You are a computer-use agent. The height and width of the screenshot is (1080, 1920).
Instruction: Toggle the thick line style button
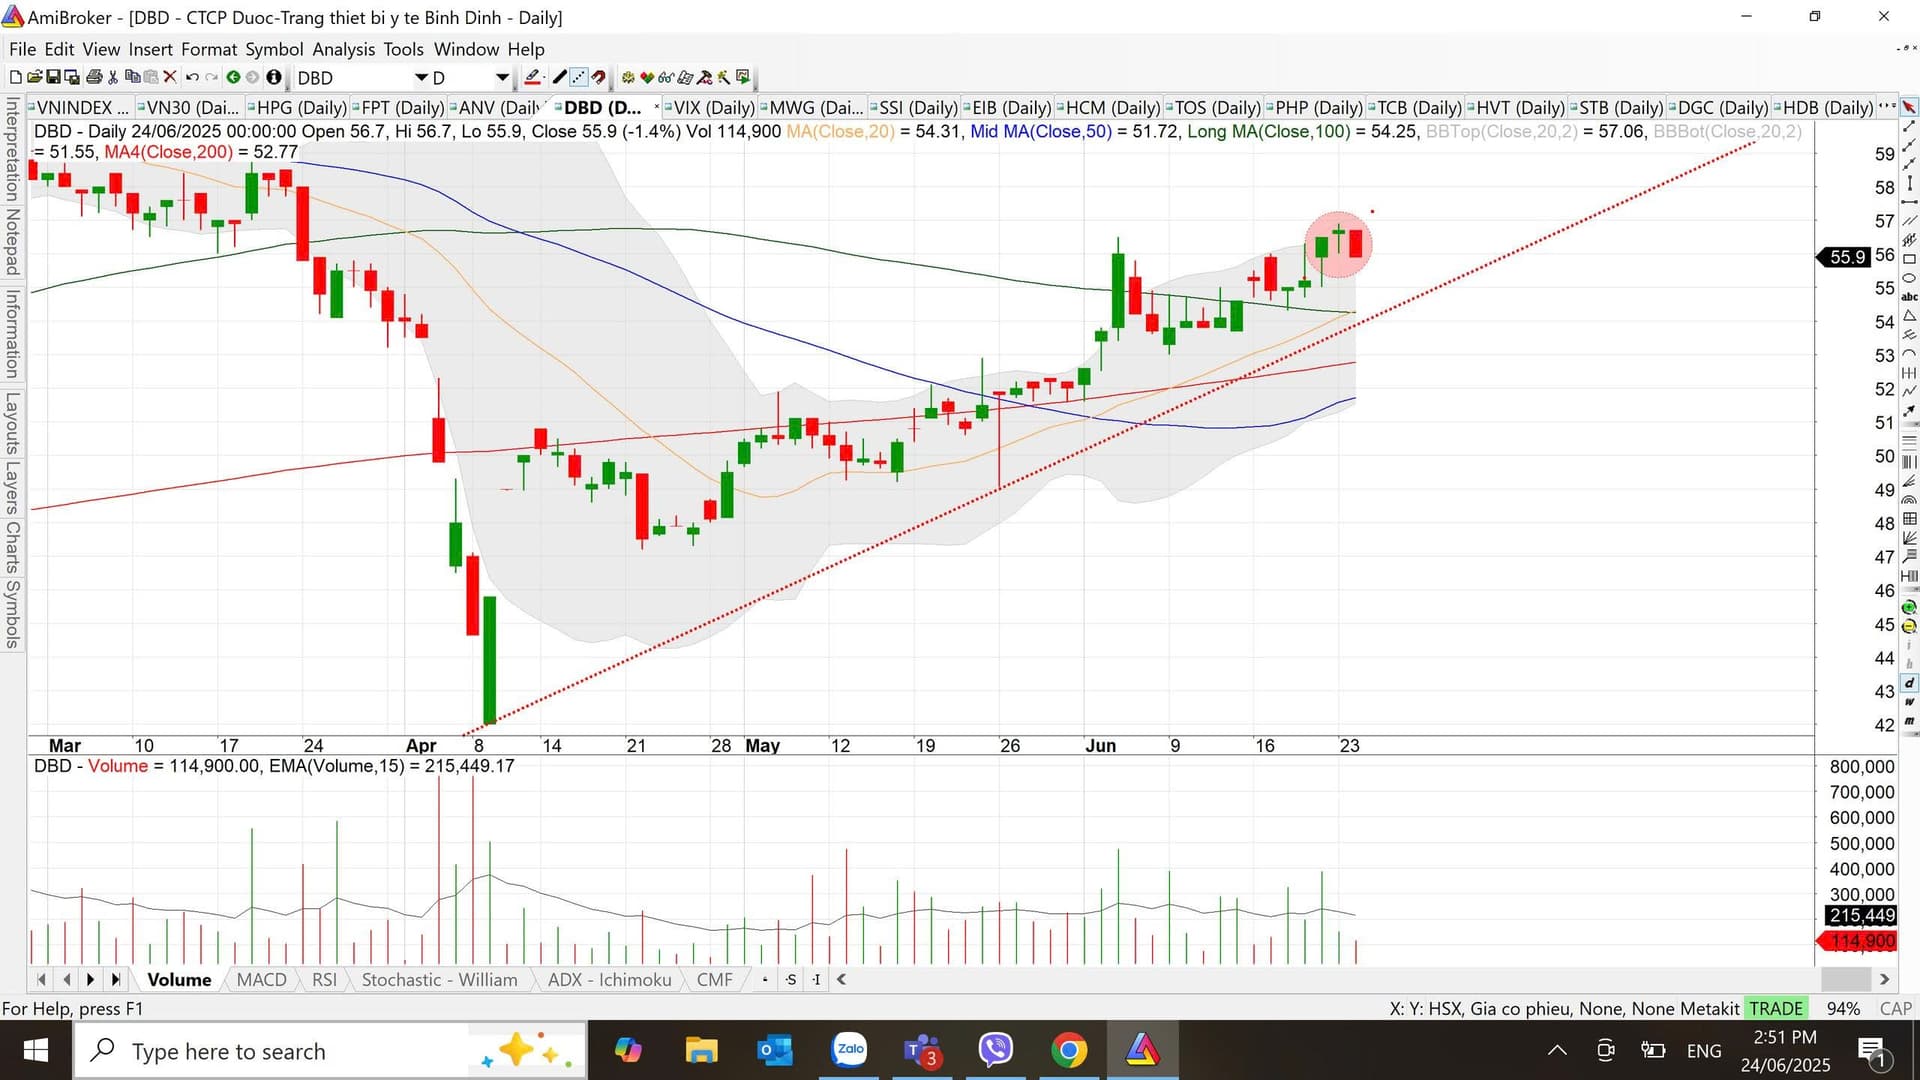pyautogui.click(x=559, y=77)
